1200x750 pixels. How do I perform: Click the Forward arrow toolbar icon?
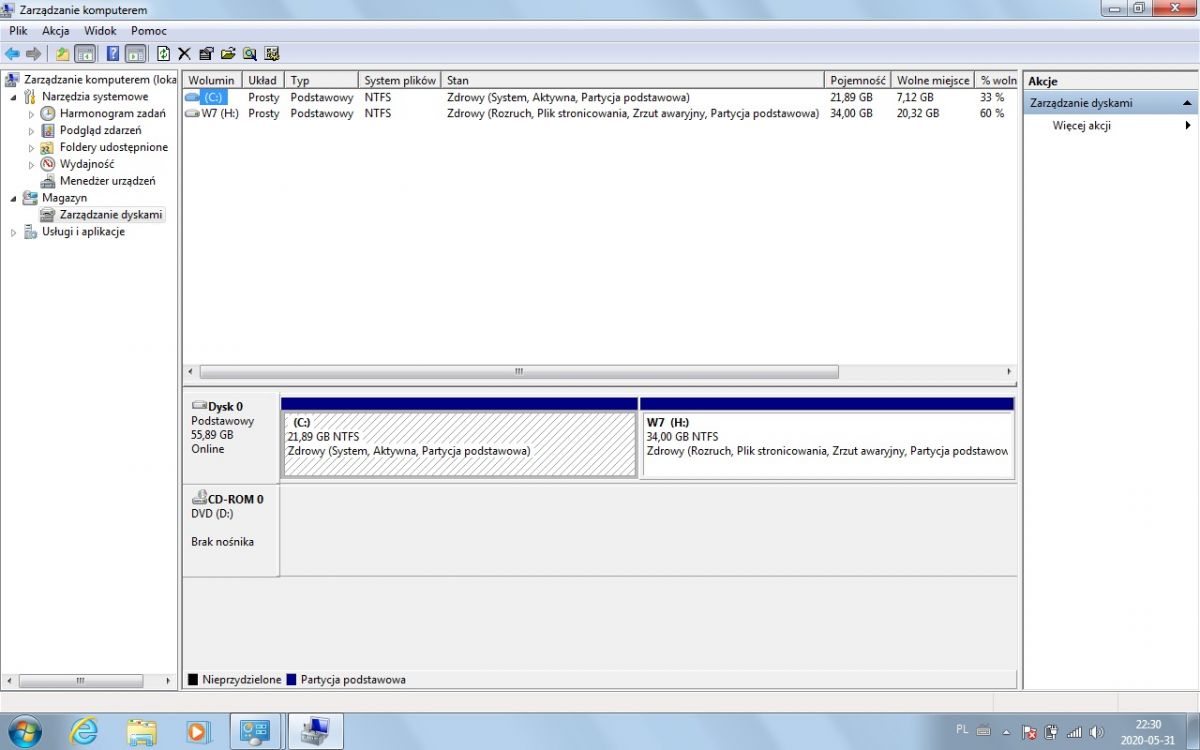(34, 54)
